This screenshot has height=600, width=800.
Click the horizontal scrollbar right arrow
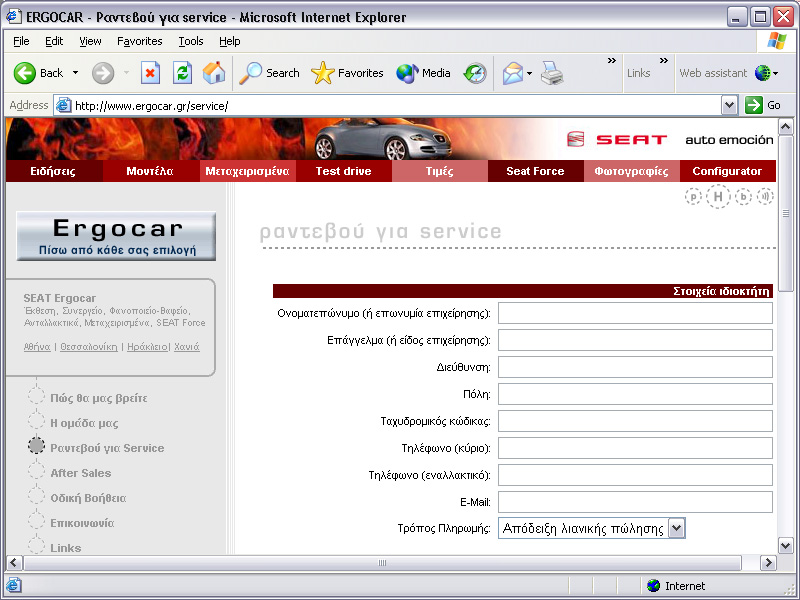click(x=768, y=563)
